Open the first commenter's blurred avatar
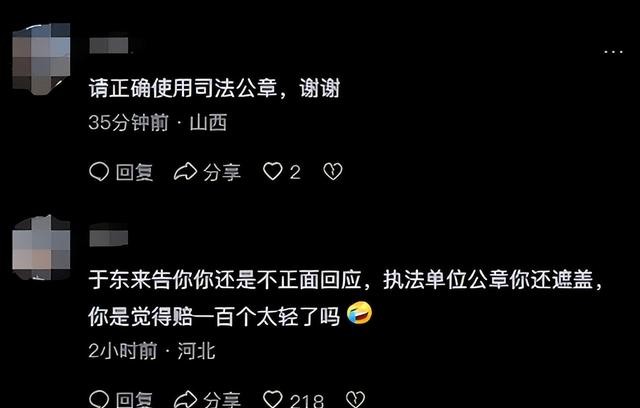Viewport: 640px width, 408px height. tap(41, 59)
